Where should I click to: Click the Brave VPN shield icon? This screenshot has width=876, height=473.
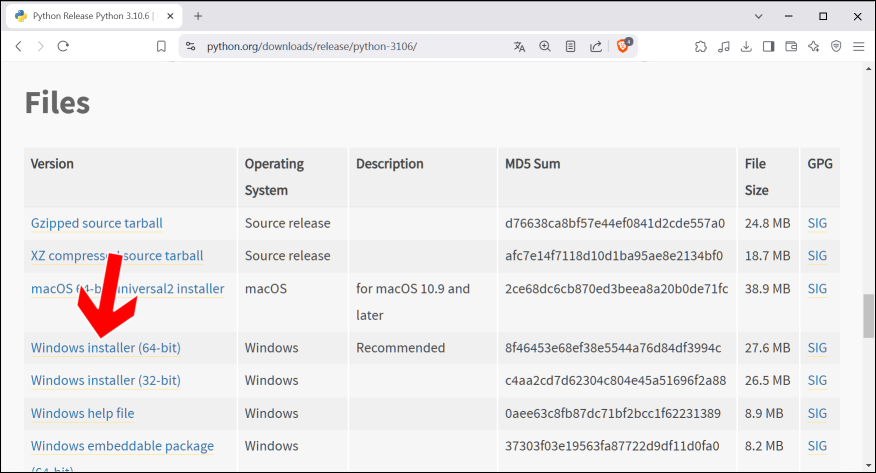[x=836, y=46]
